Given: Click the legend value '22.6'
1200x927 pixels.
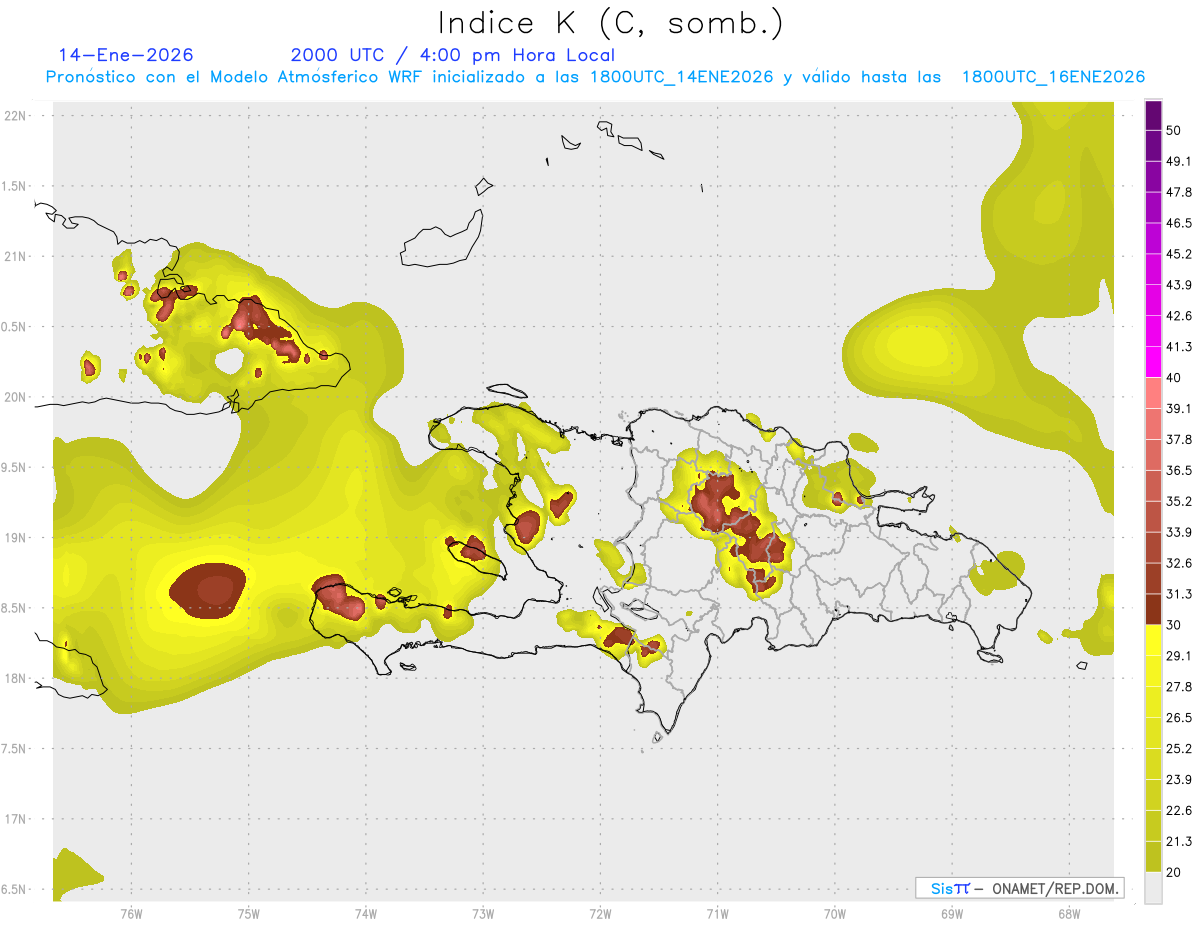Looking at the screenshot, I should pyautogui.click(x=1179, y=811).
